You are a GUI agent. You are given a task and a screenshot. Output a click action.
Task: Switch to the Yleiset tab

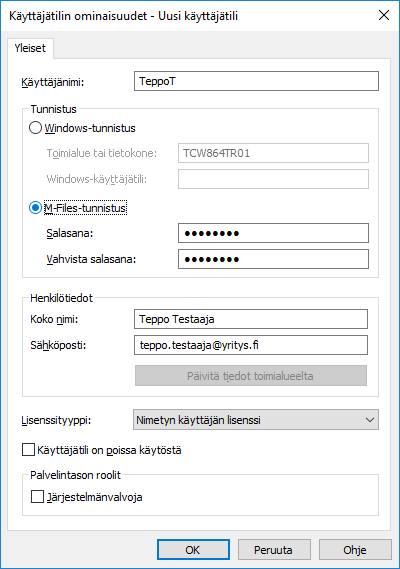(30, 48)
